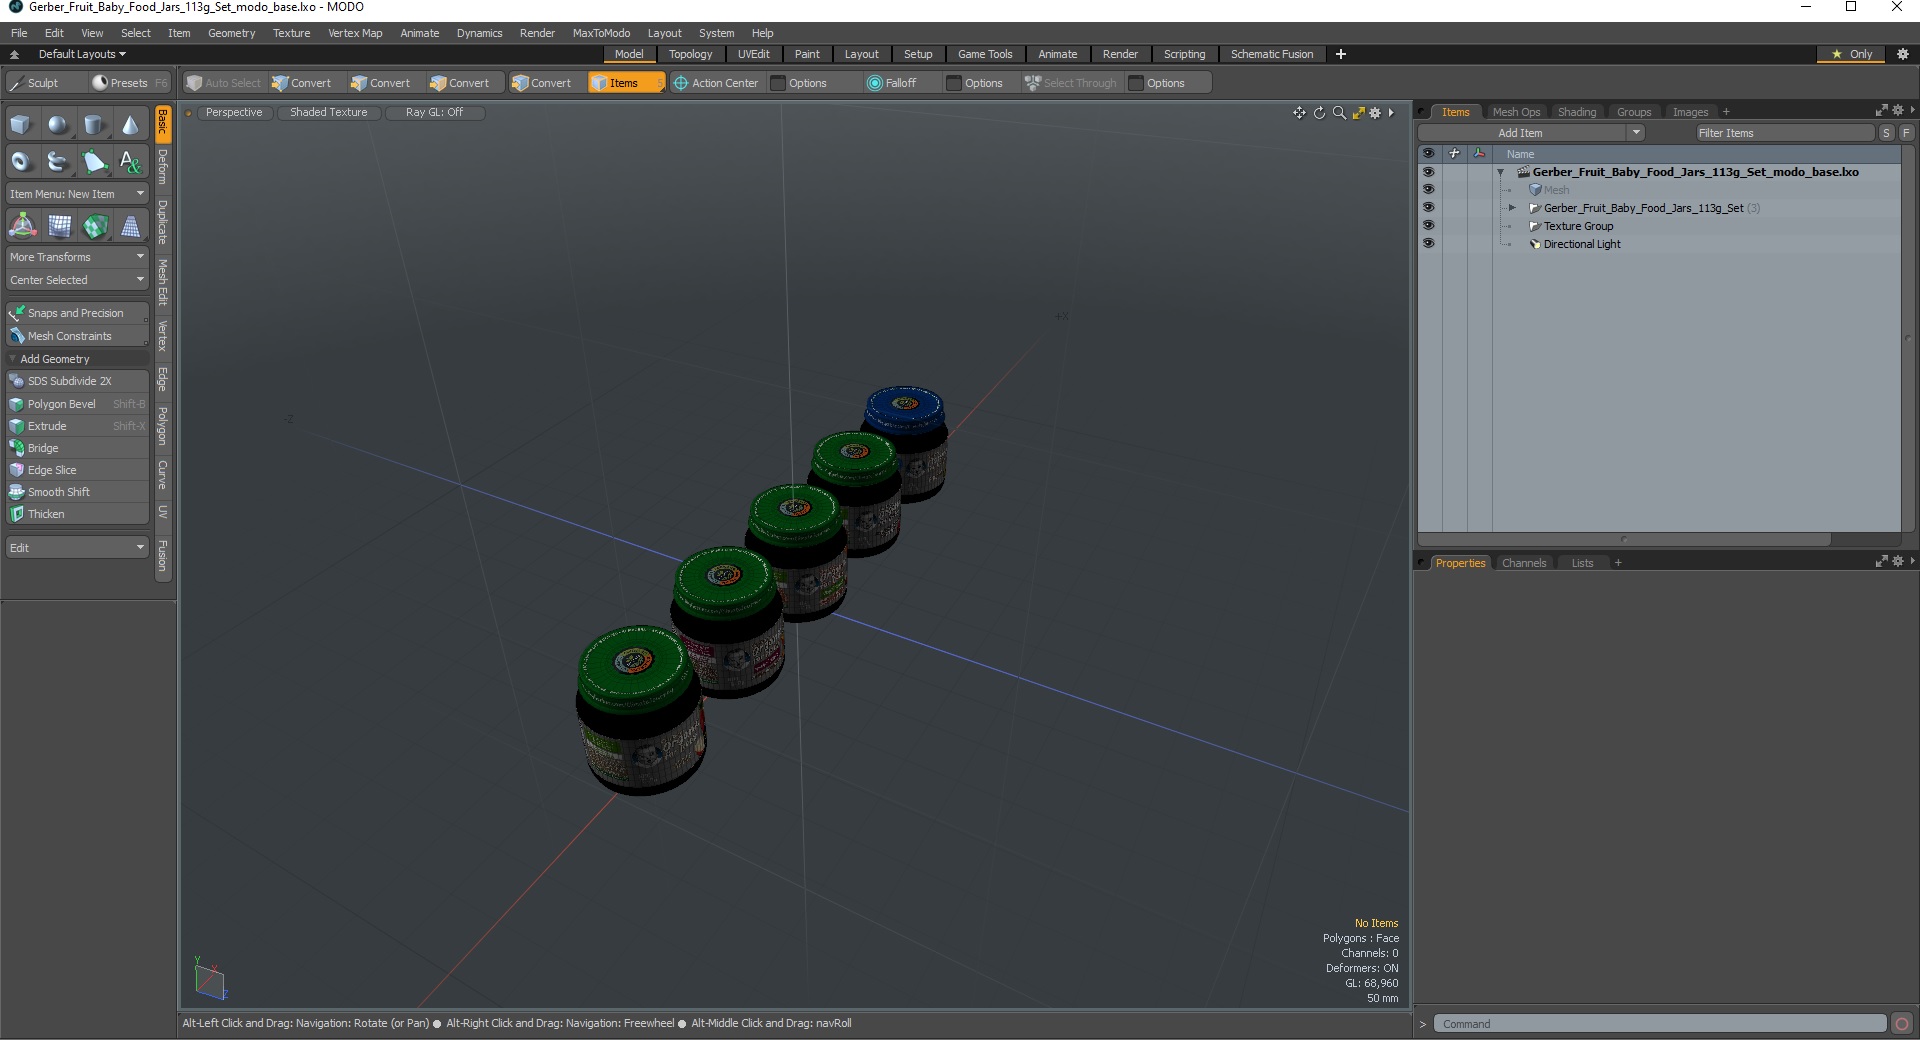Select the Smooth Shift tool
Image resolution: width=1920 pixels, height=1040 pixels.
[x=77, y=492]
